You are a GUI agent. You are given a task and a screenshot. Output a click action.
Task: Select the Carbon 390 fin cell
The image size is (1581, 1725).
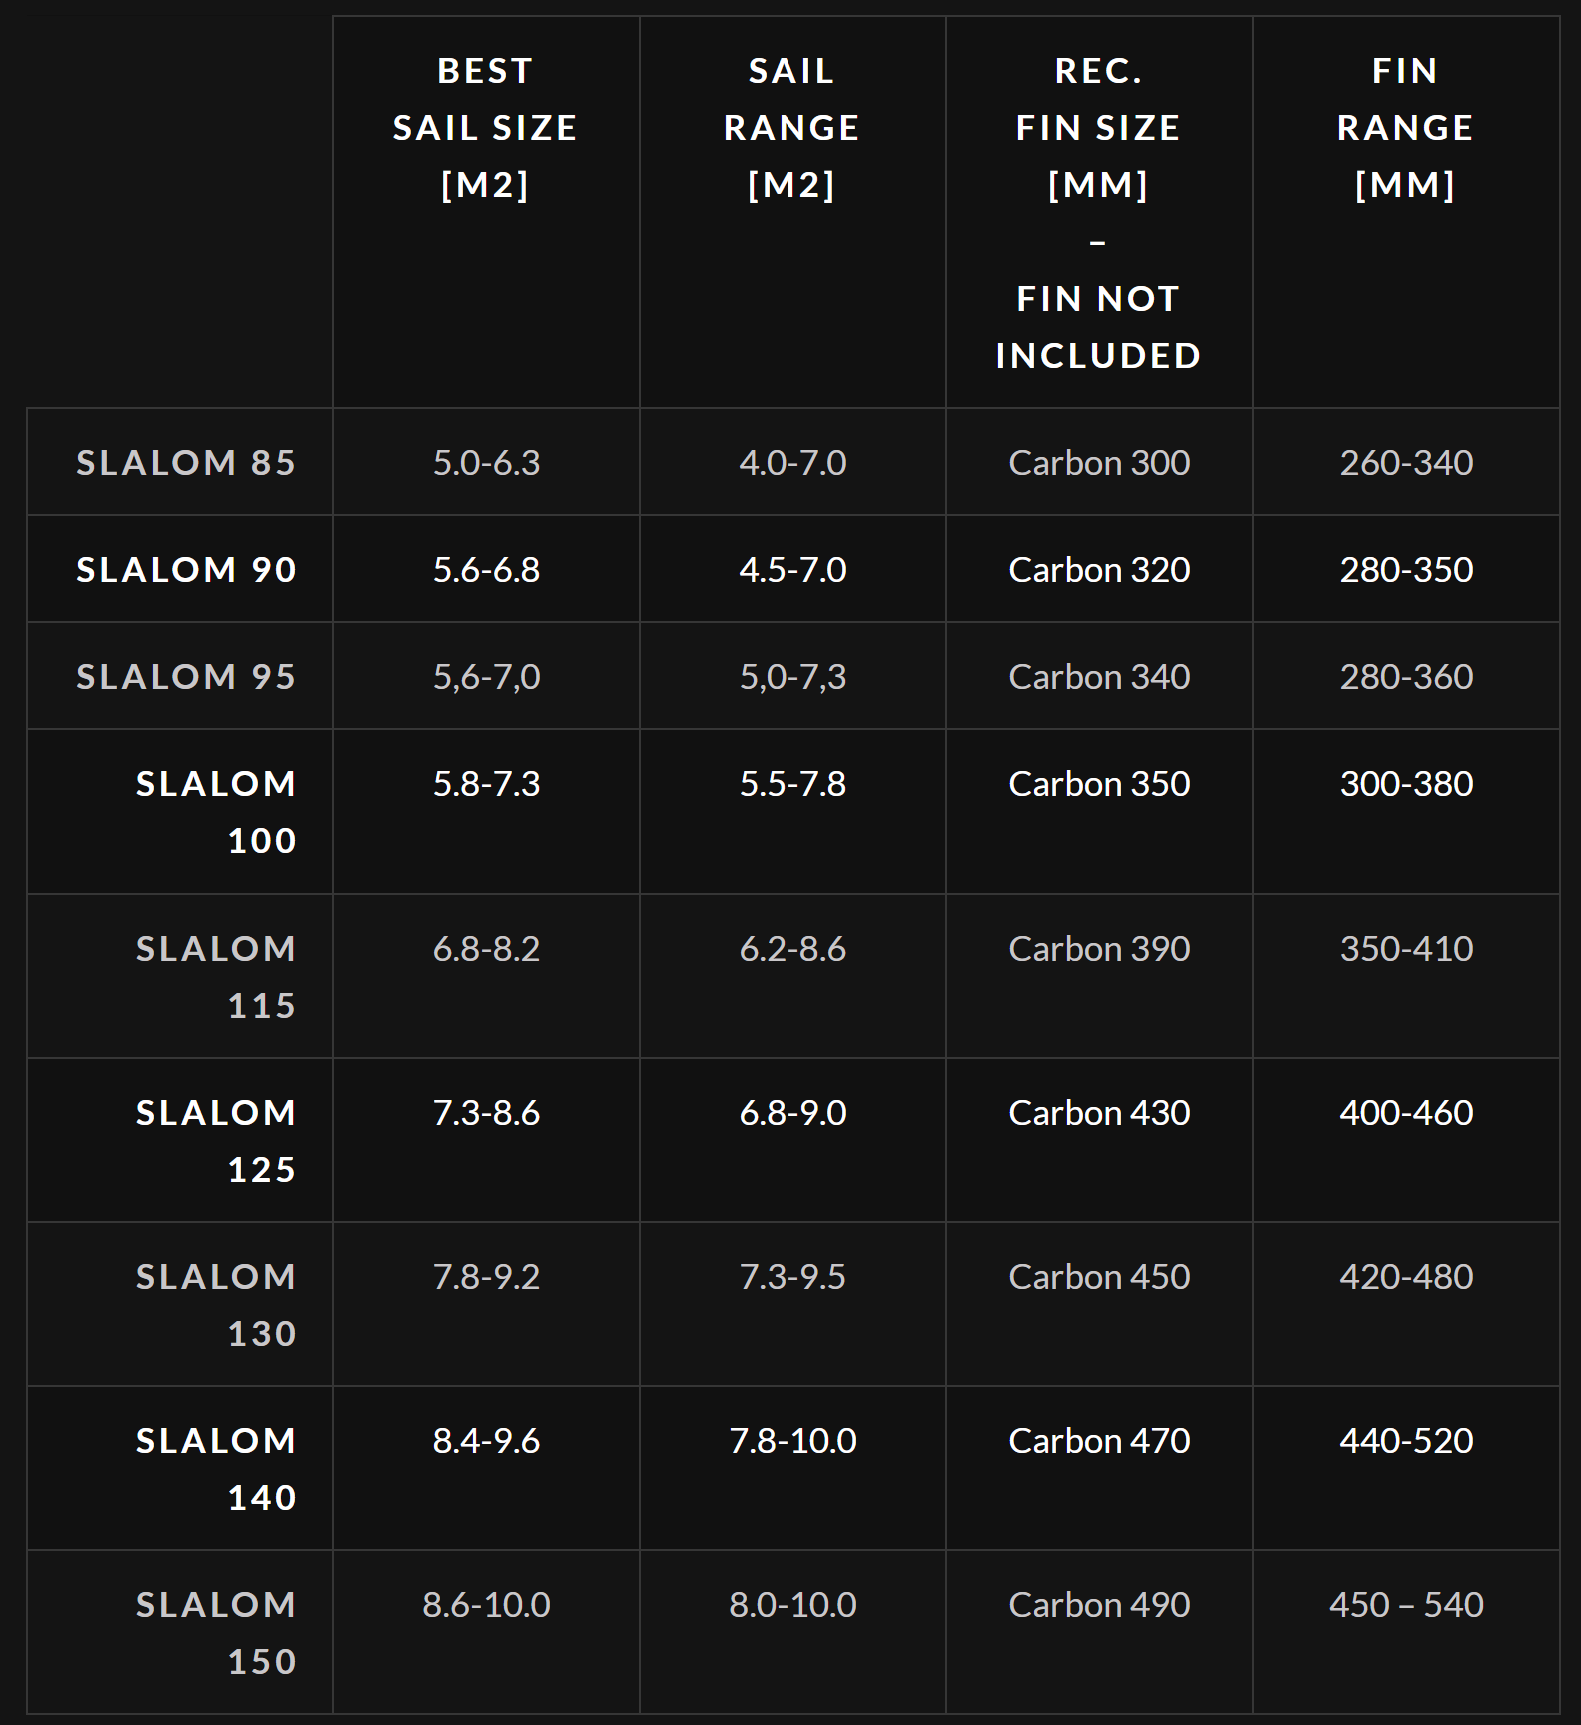(1099, 948)
